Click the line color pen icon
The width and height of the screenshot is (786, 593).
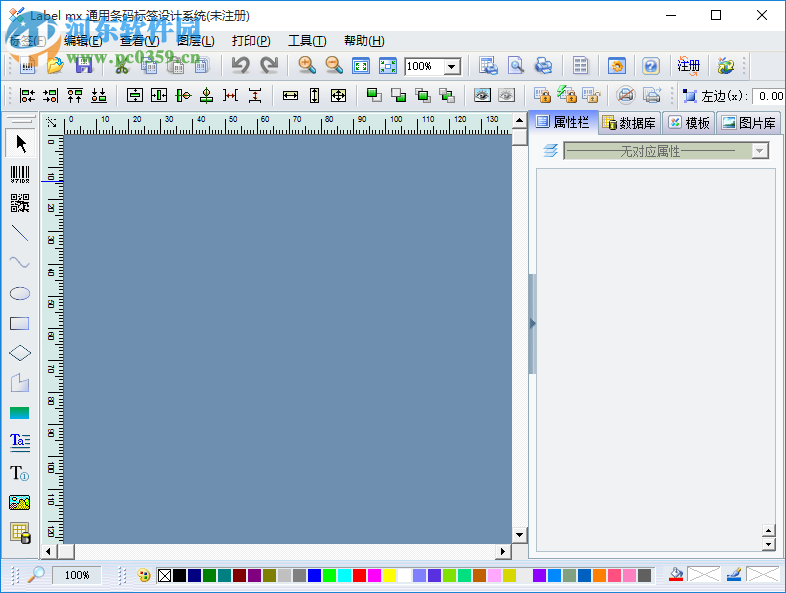(x=734, y=574)
